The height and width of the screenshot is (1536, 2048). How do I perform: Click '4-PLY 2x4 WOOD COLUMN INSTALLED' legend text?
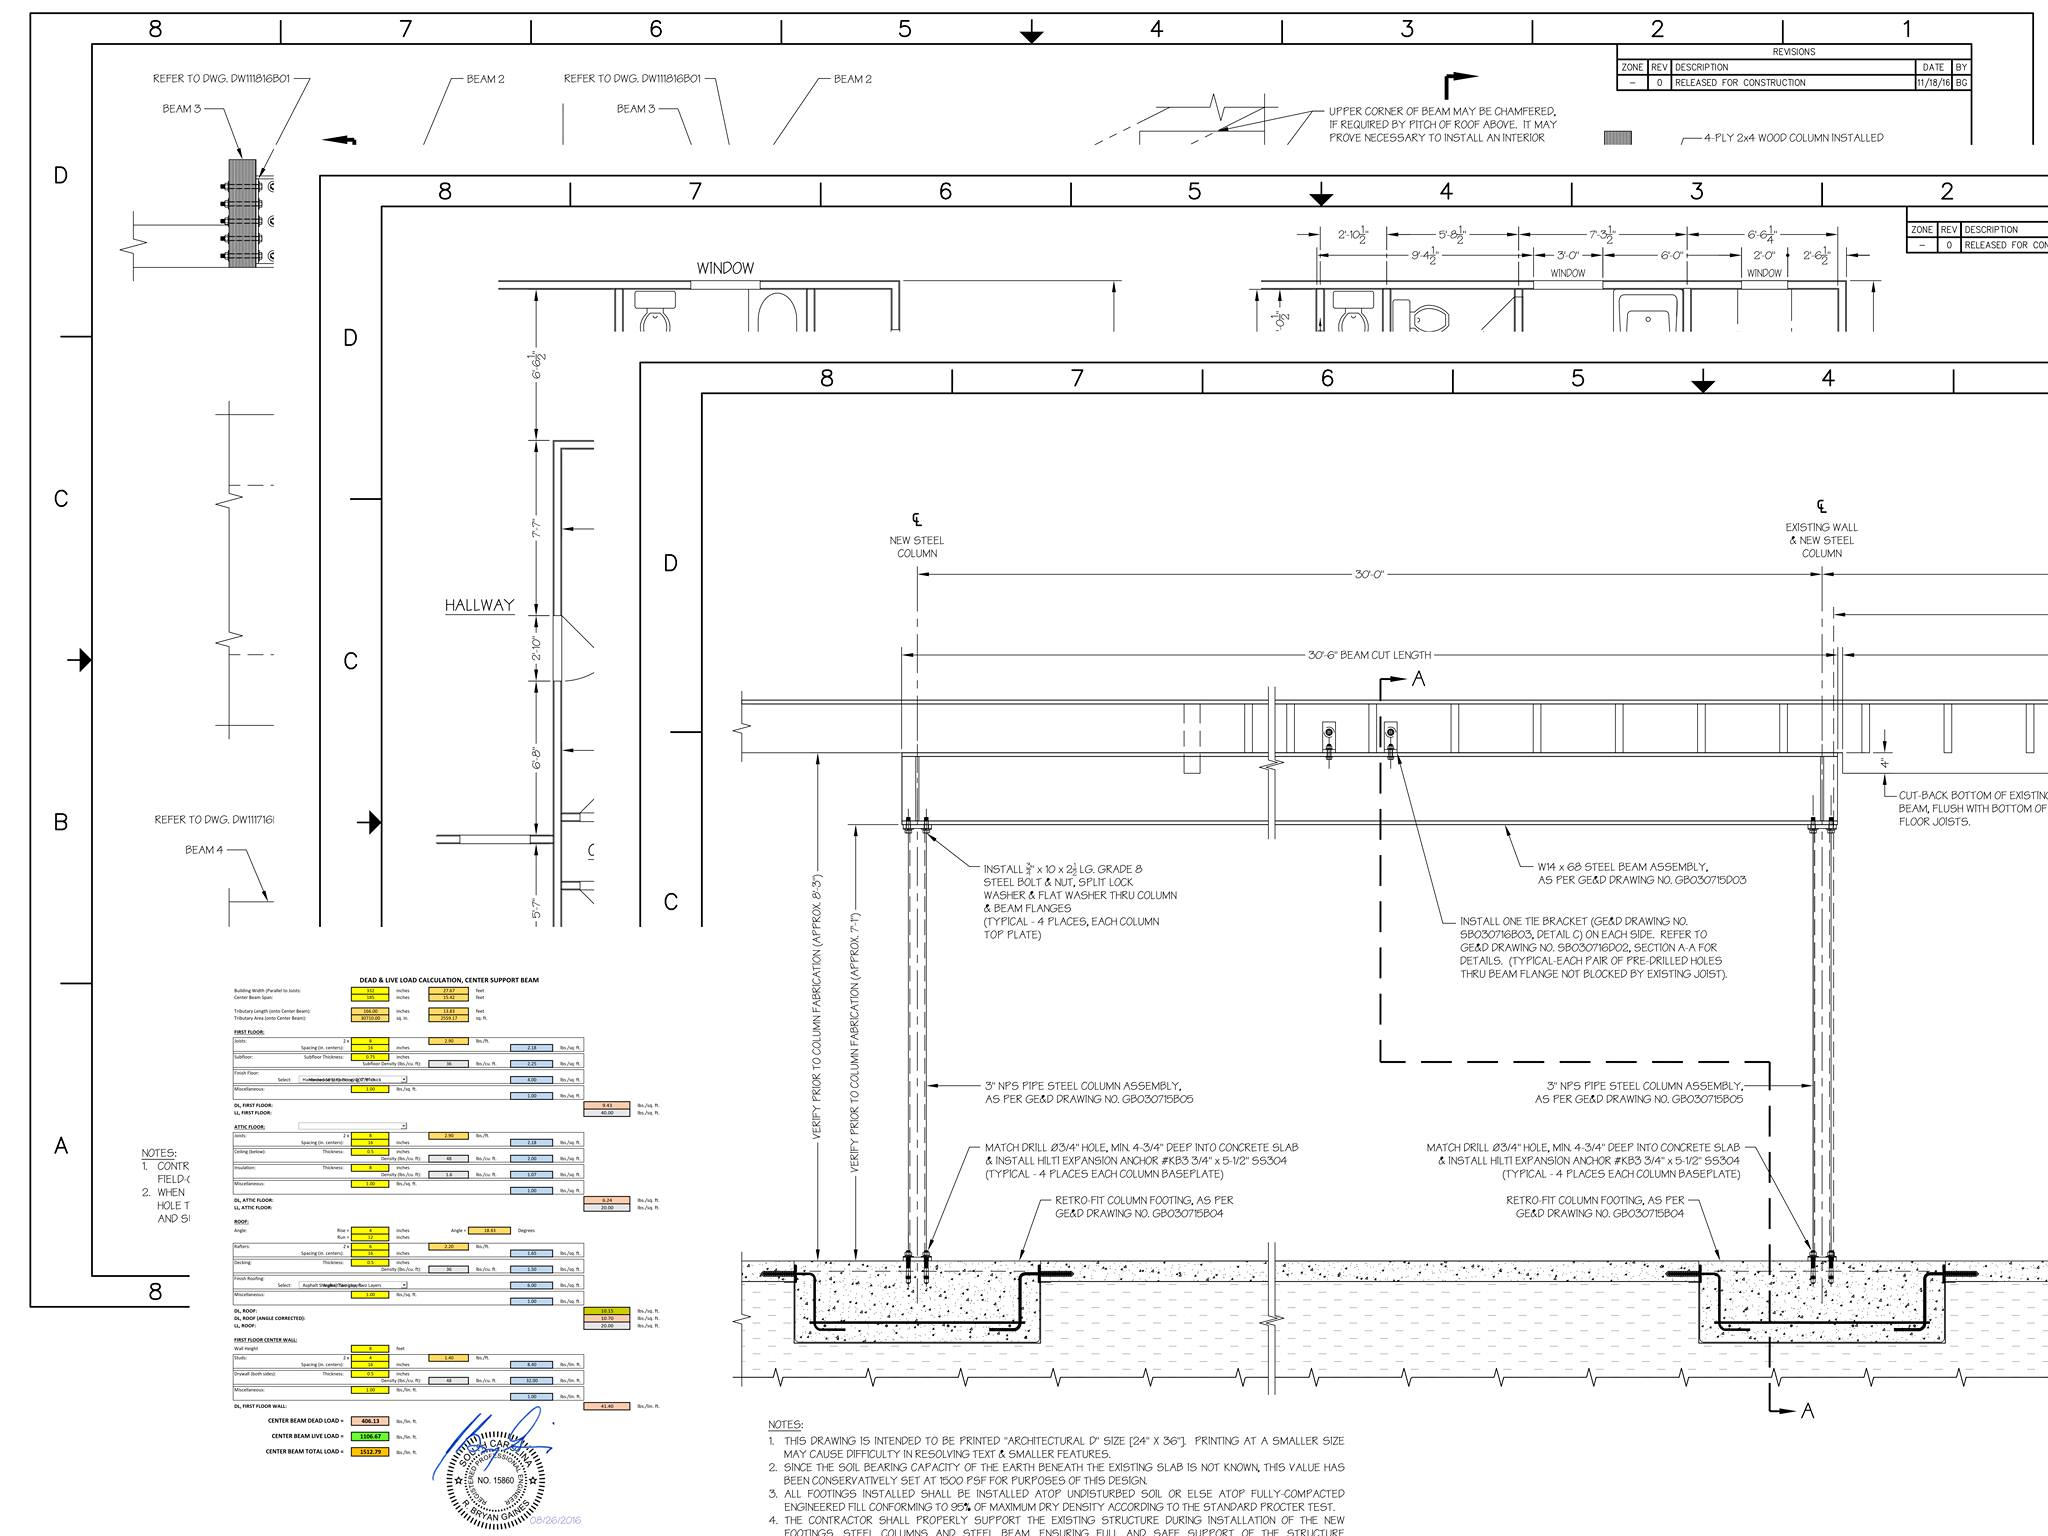[1794, 138]
